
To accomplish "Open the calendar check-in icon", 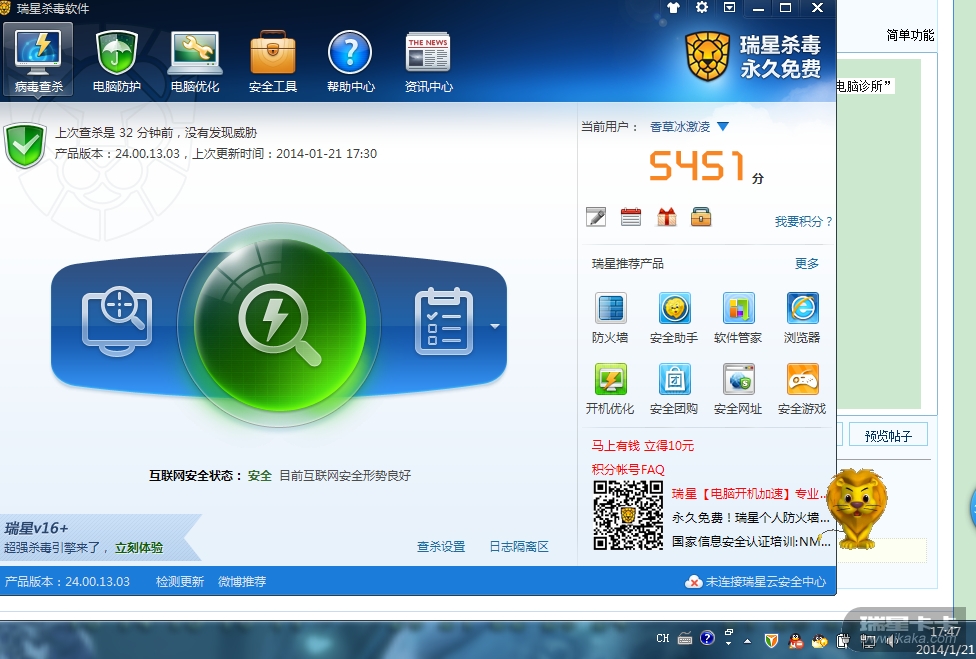I will [x=631, y=217].
